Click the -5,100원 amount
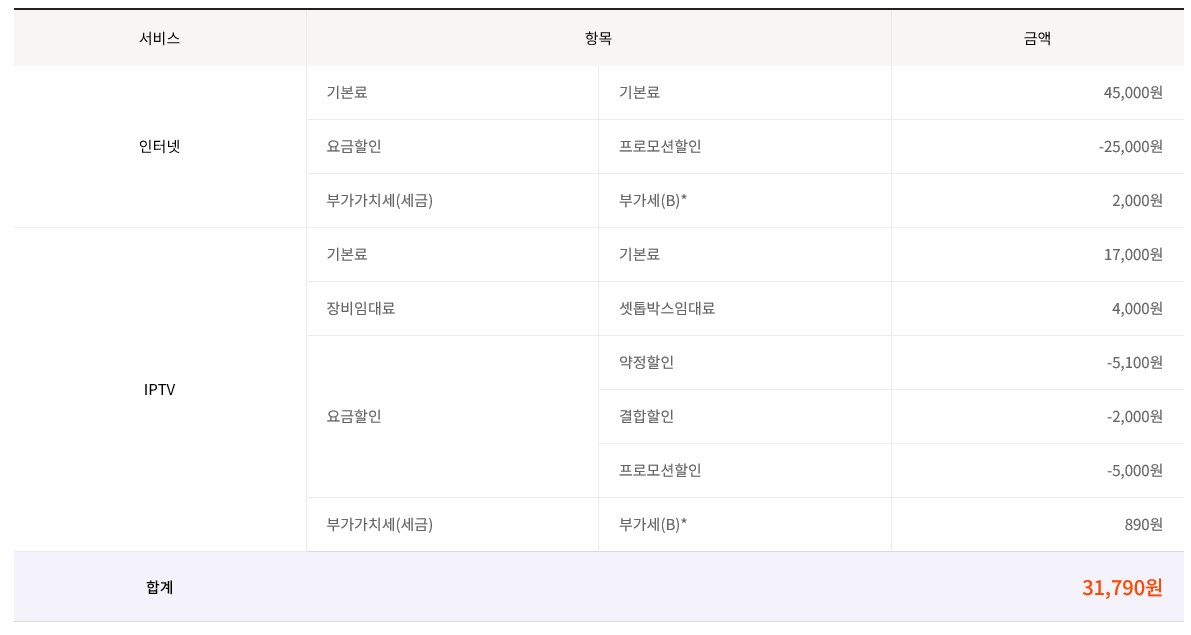The height and width of the screenshot is (635, 1191). 1134,362
